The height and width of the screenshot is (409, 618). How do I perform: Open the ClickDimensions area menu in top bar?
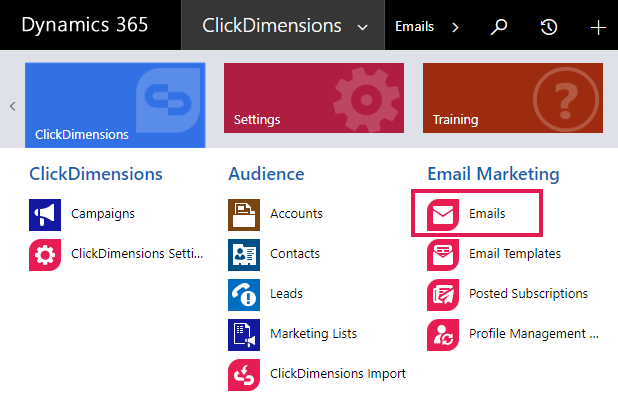(x=283, y=25)
